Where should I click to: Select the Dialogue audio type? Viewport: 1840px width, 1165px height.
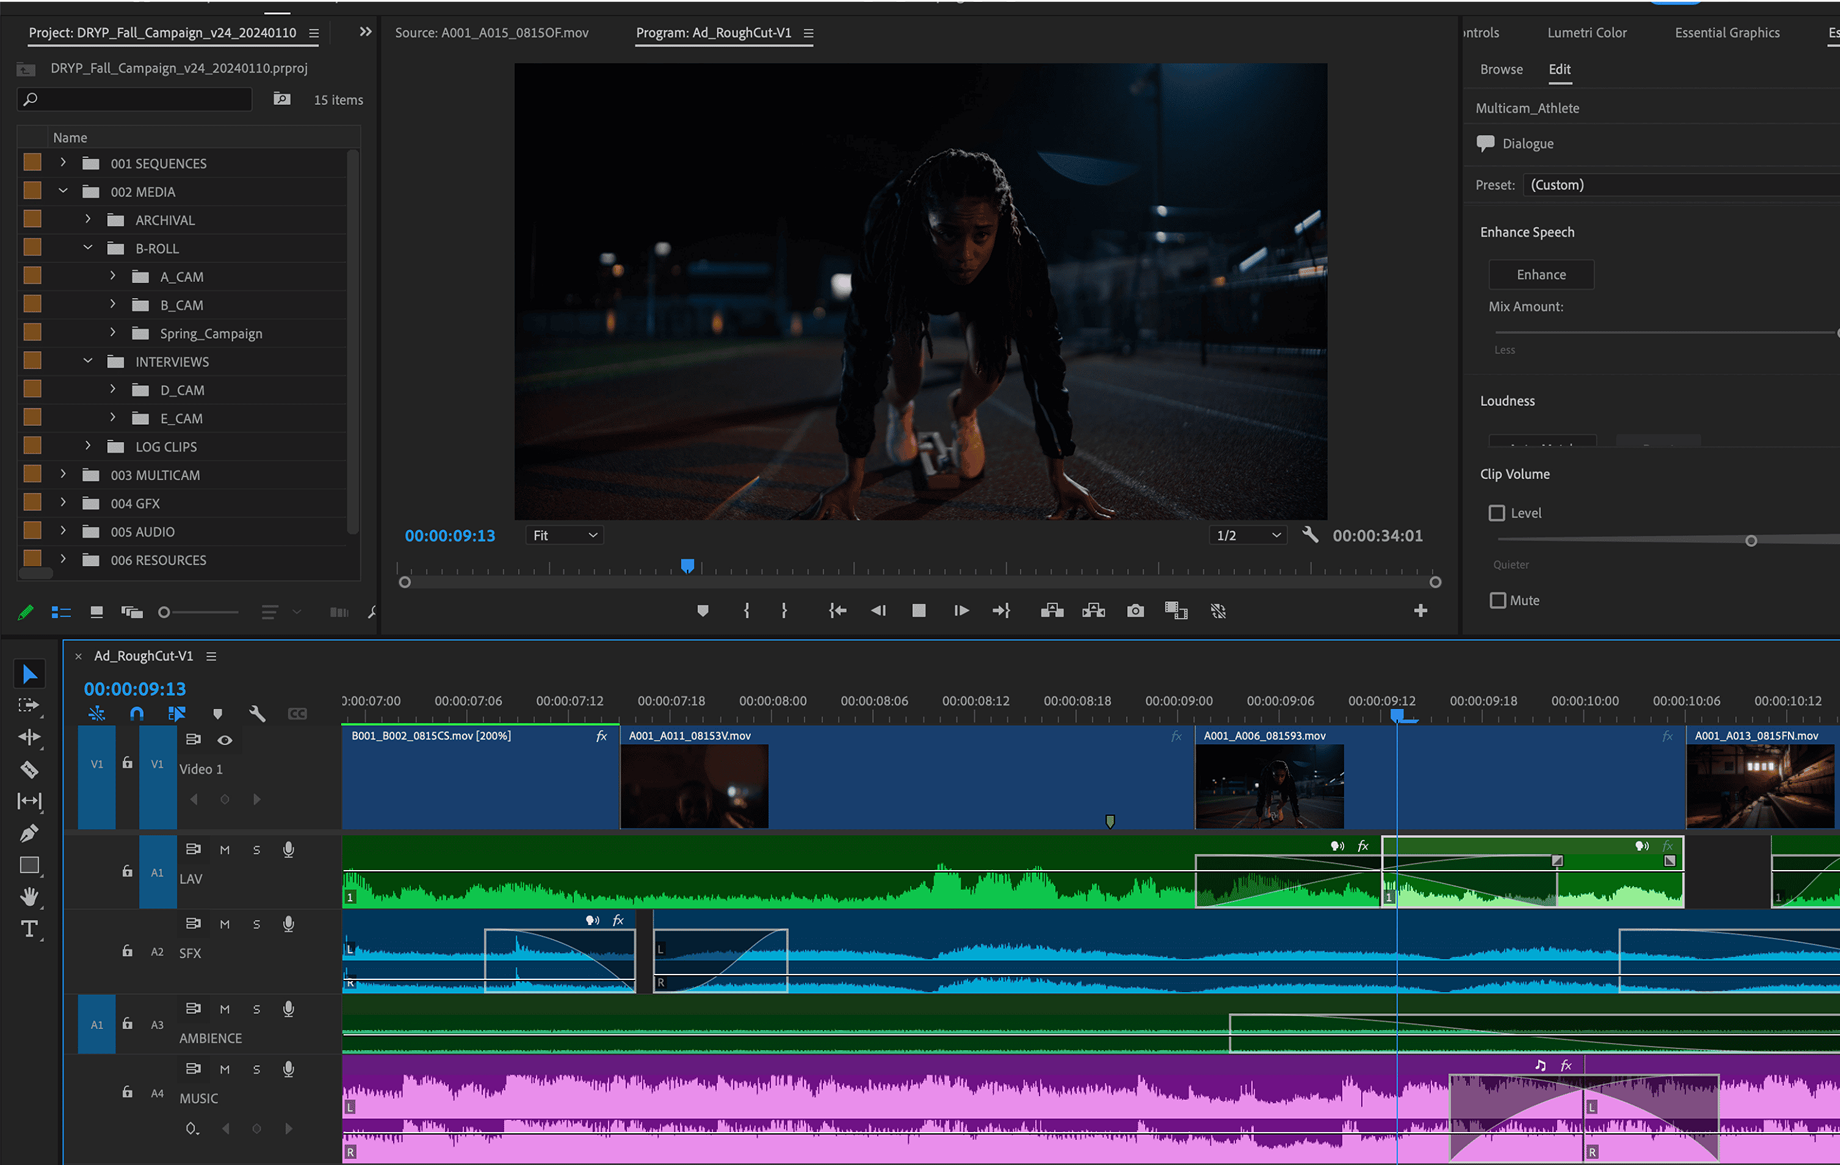tap(1528, 143)
